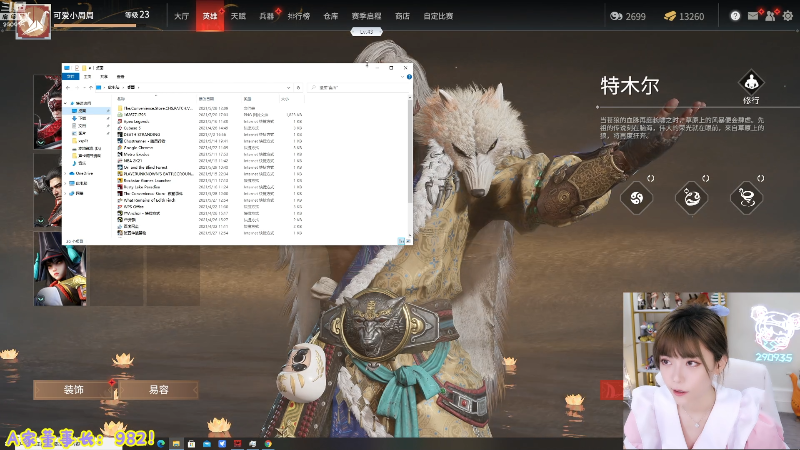
Task: Select the Downloads item in the sidebar
Action: pyautogui.click(x=82, y=118)
